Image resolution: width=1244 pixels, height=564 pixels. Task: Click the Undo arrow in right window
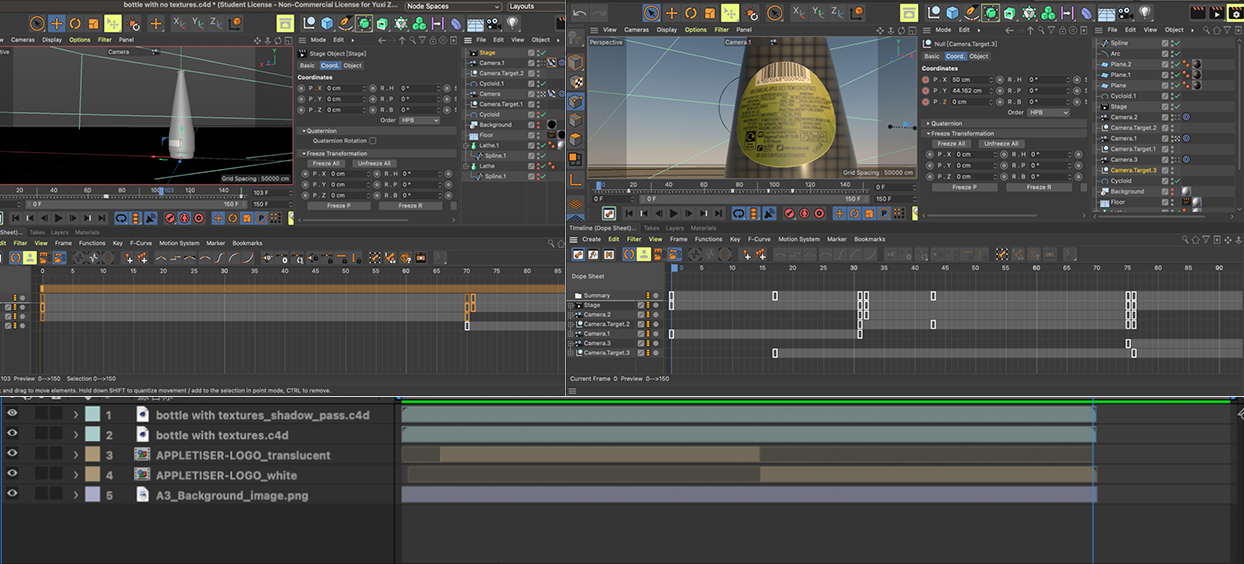tap(579, 13)
